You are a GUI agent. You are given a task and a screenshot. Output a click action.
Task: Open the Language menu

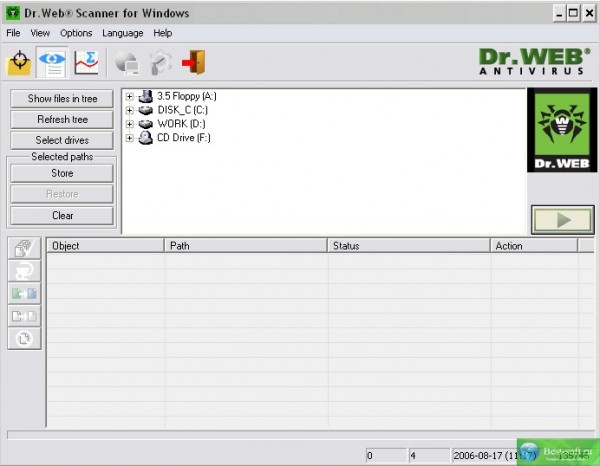tap(122, 33)
